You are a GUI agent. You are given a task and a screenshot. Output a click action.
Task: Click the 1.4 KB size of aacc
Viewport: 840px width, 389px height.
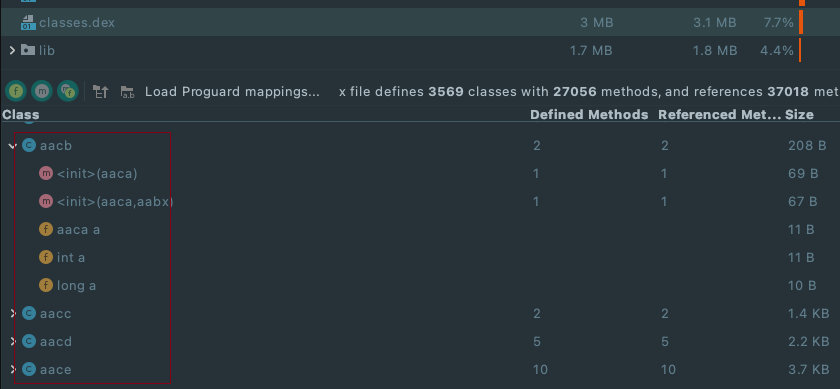coord(808,313)
